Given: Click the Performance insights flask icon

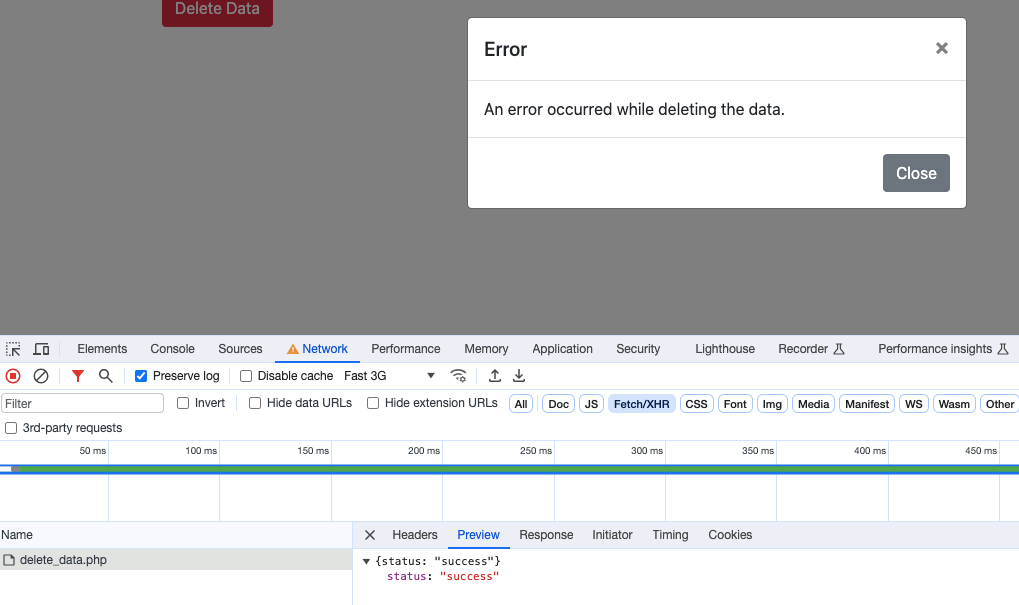Looking at the screenshot, I should [x=1003, y=349].
